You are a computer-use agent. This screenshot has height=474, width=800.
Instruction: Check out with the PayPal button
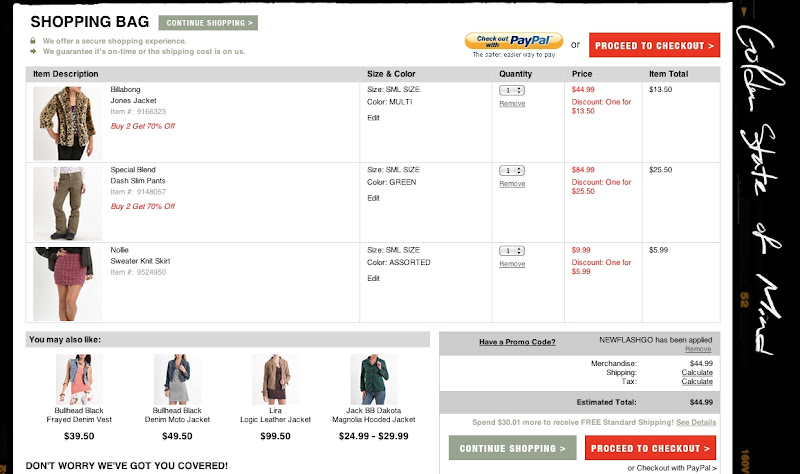514,41
